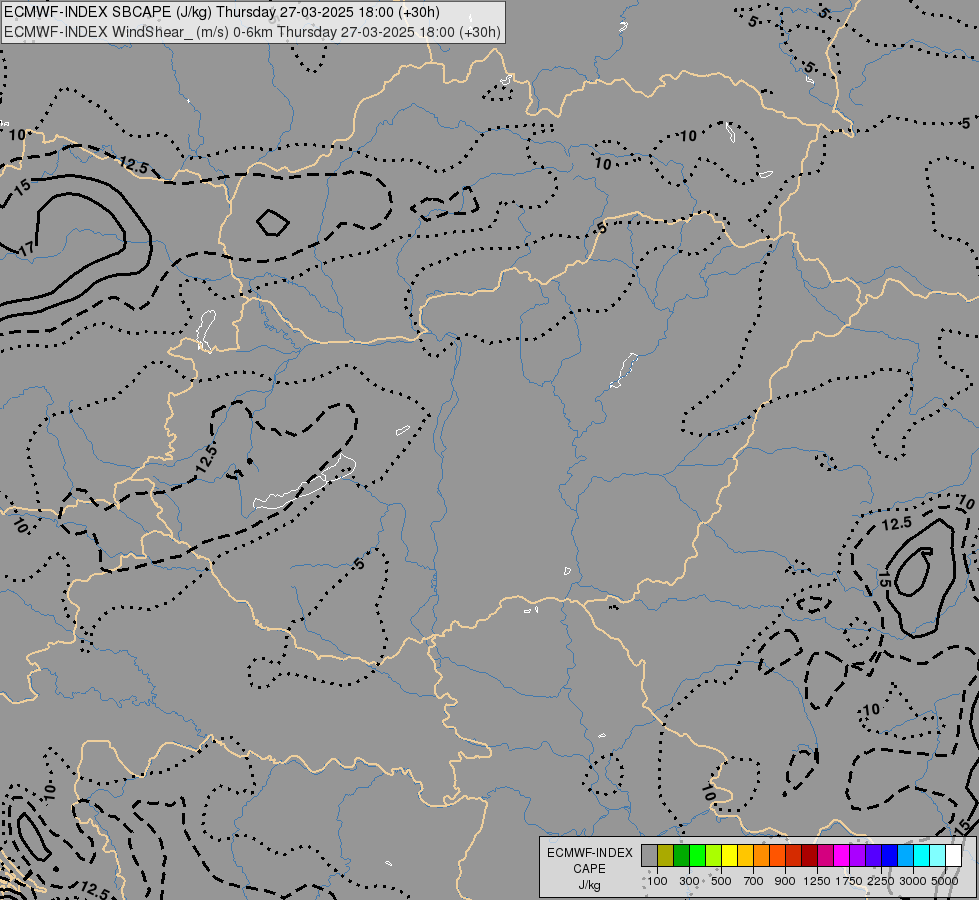Click the gray swatch in the CAPE legend

(x=649, y=856)
